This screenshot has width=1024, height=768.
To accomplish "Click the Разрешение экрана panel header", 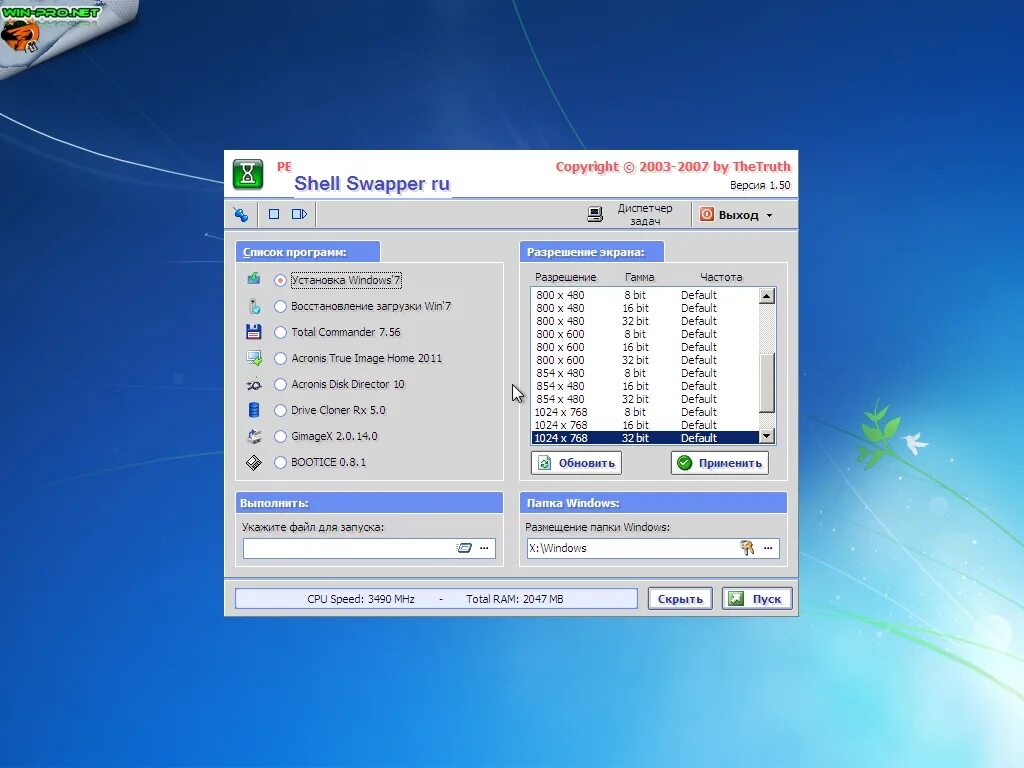I will click(592, 252).
